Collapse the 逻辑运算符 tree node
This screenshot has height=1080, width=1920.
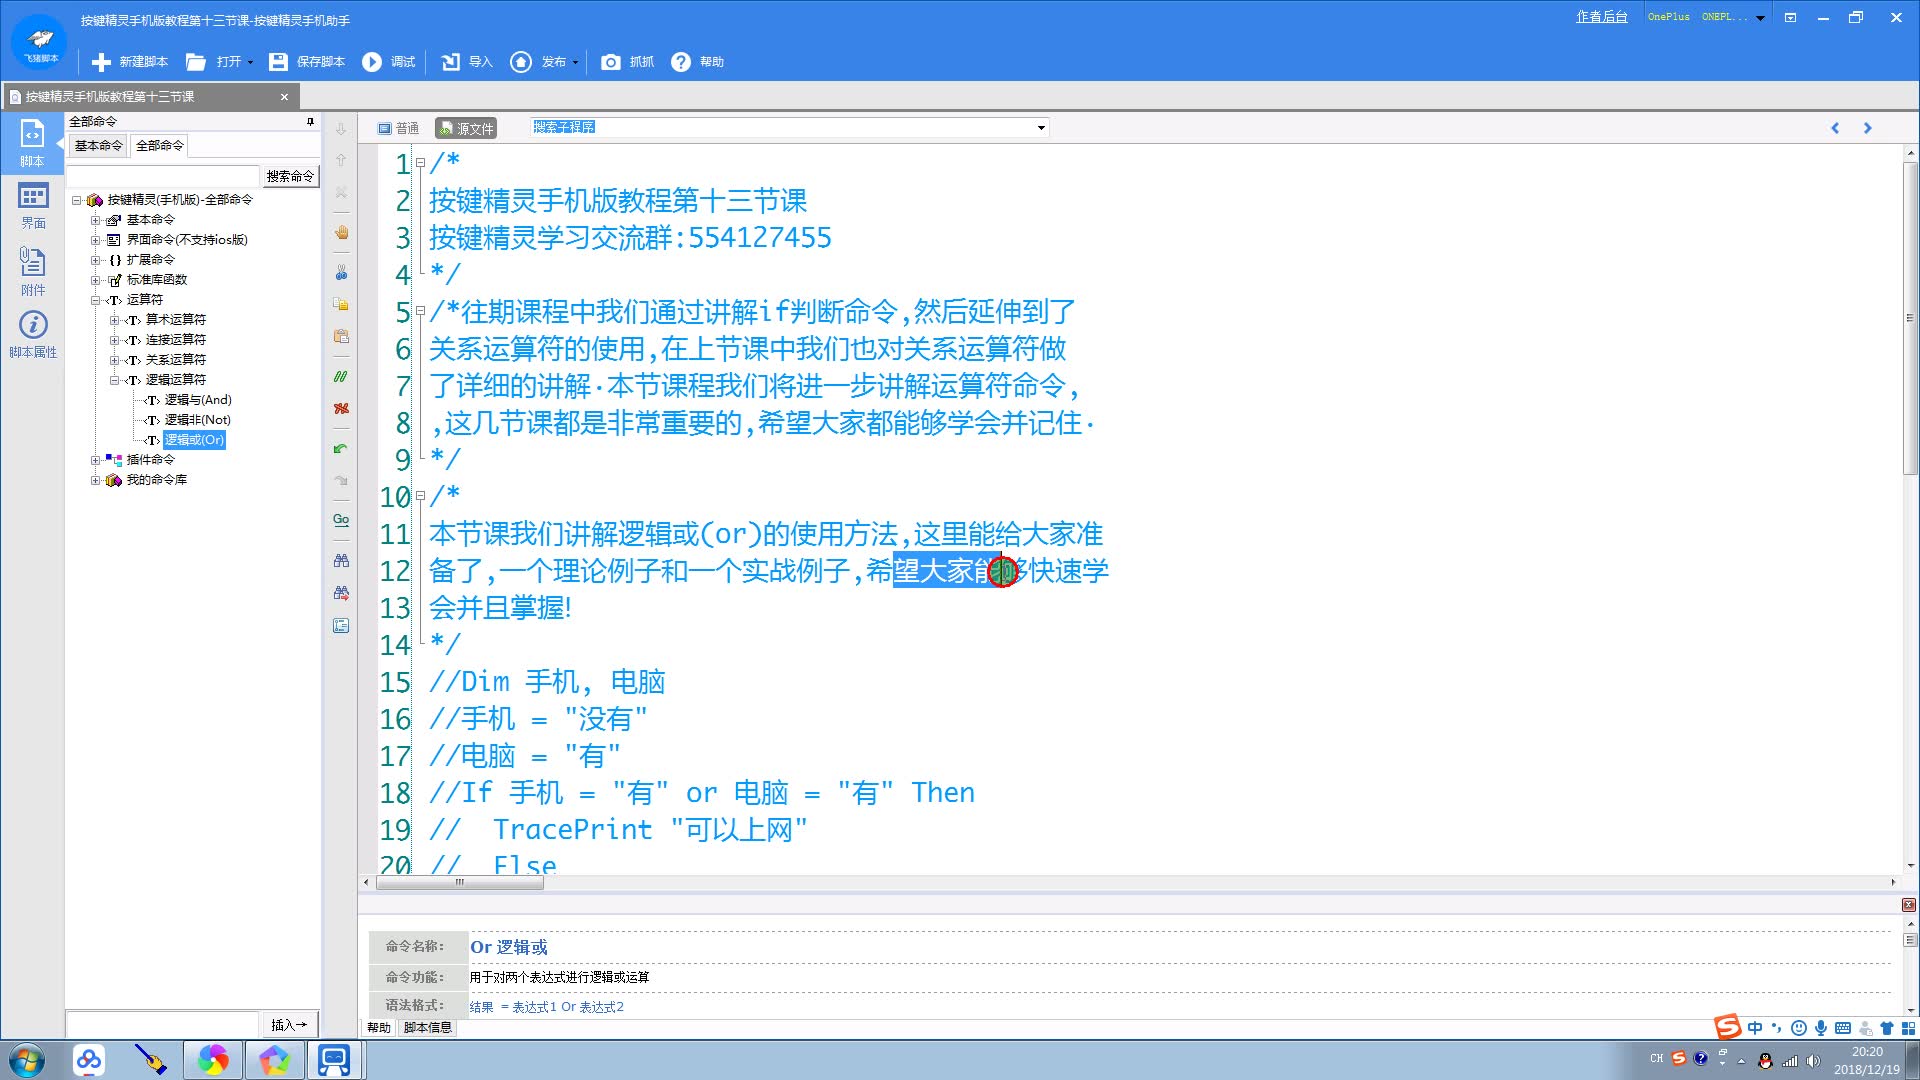pos(114,380)
